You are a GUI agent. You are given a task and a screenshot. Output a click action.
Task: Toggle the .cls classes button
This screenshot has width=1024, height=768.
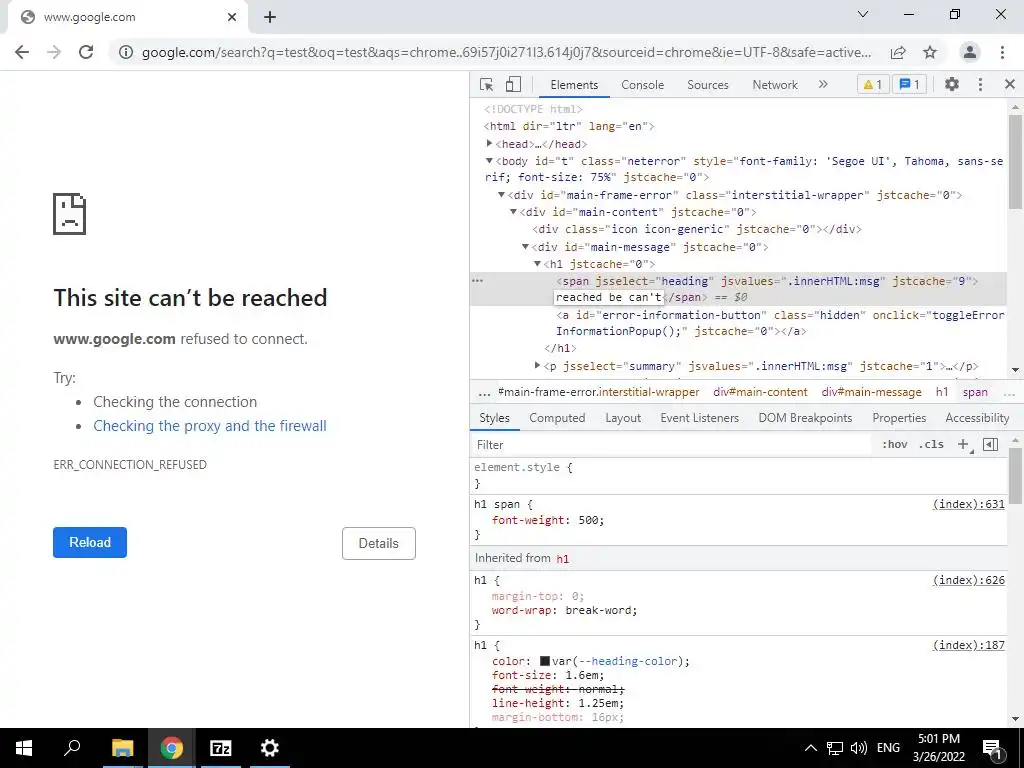[x=931, y=445]
